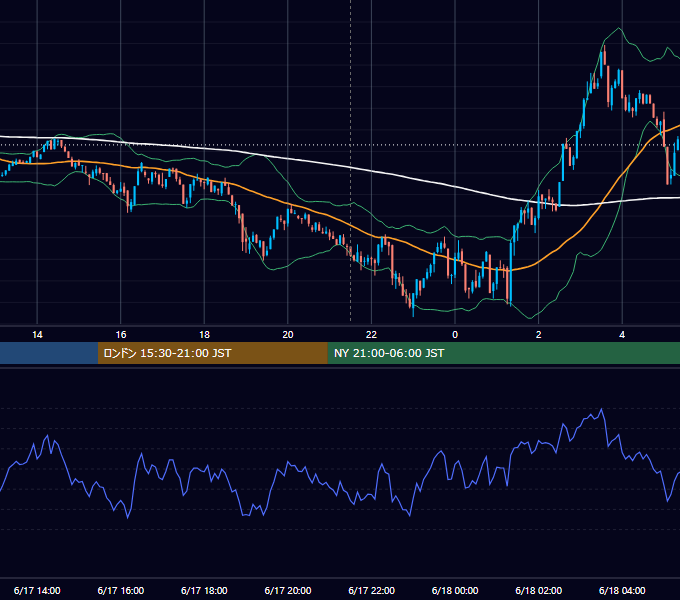Click the hour label 22 on the price chart axis
This screenshot has width=680, height=600.
click(371, 335)
